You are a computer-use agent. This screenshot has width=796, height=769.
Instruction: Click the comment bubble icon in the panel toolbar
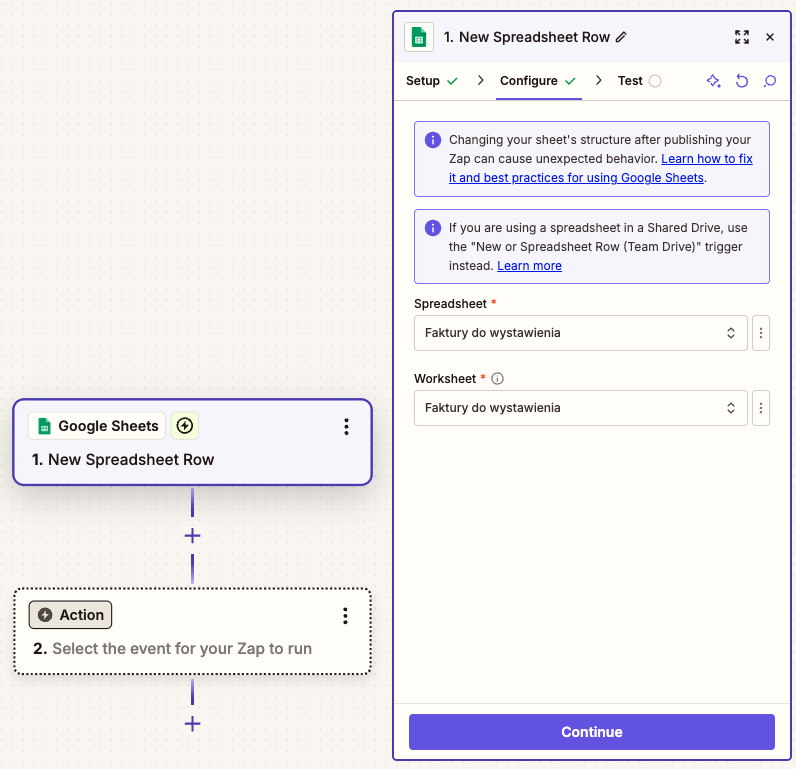coord(770,81)
